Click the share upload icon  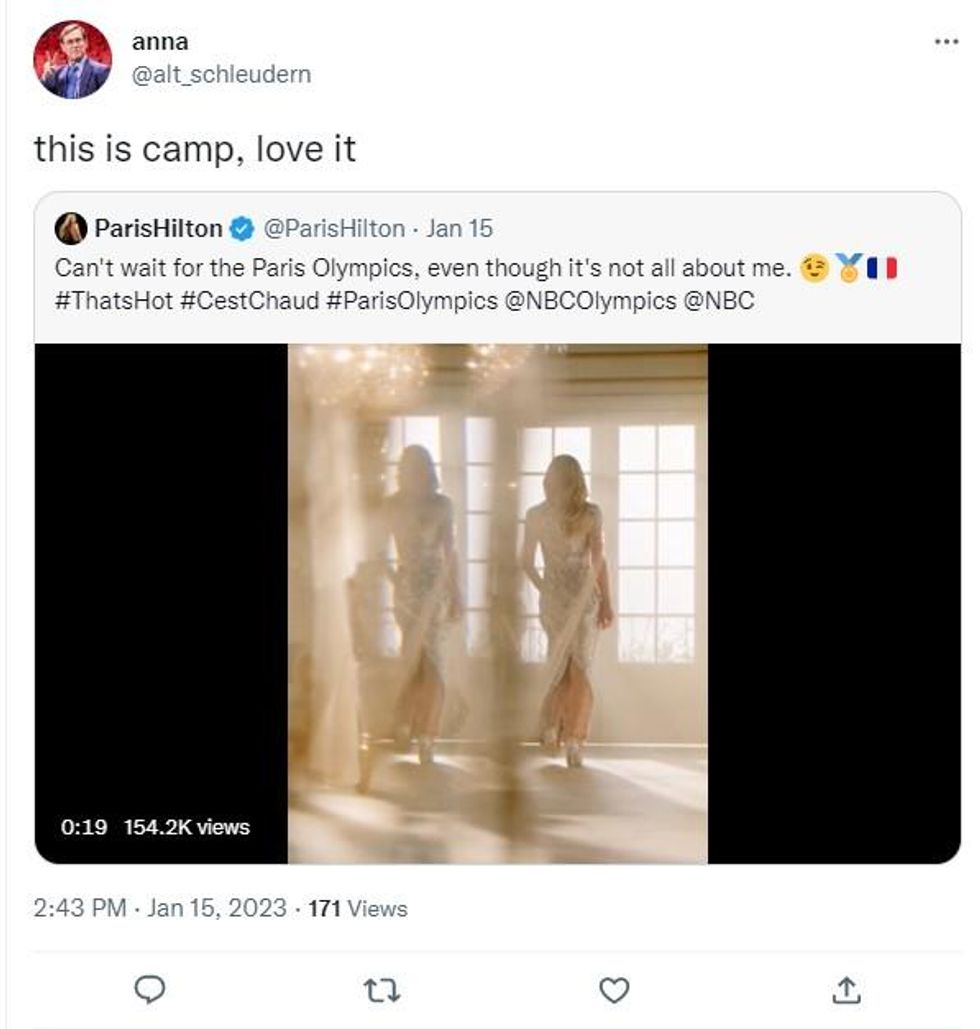pos(846,990)
